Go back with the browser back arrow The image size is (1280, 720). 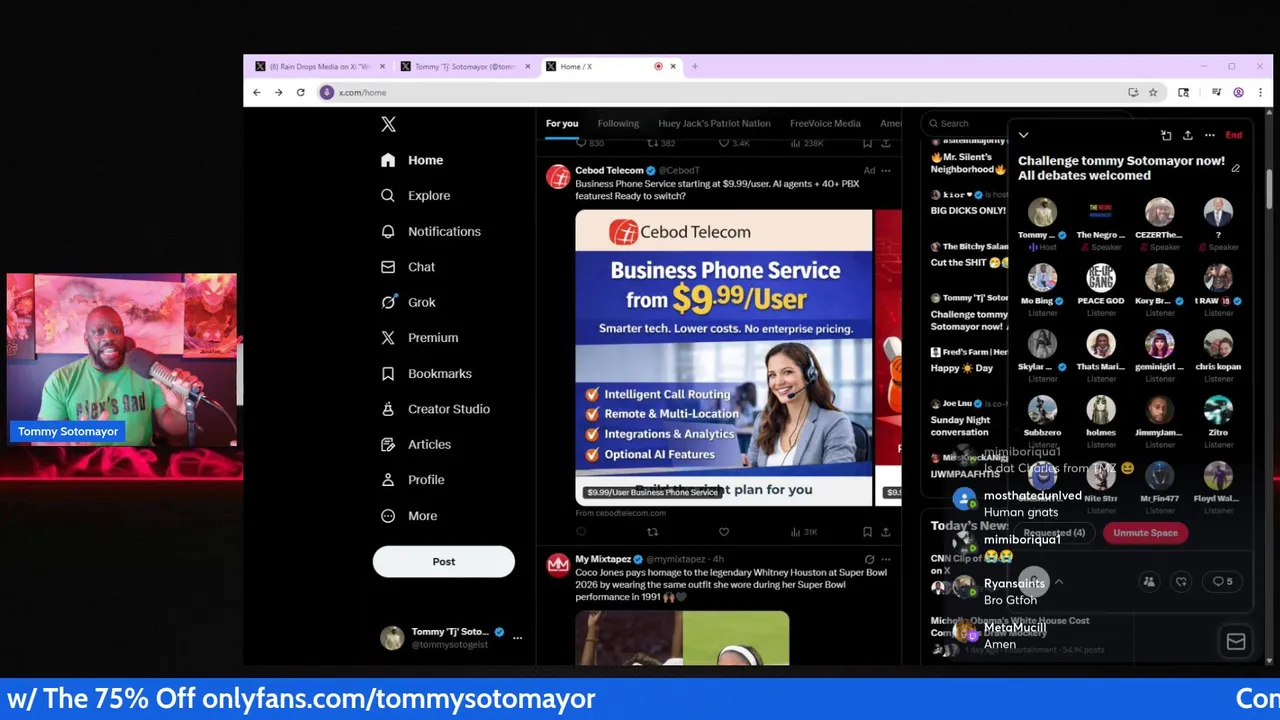tap(257, 92)
